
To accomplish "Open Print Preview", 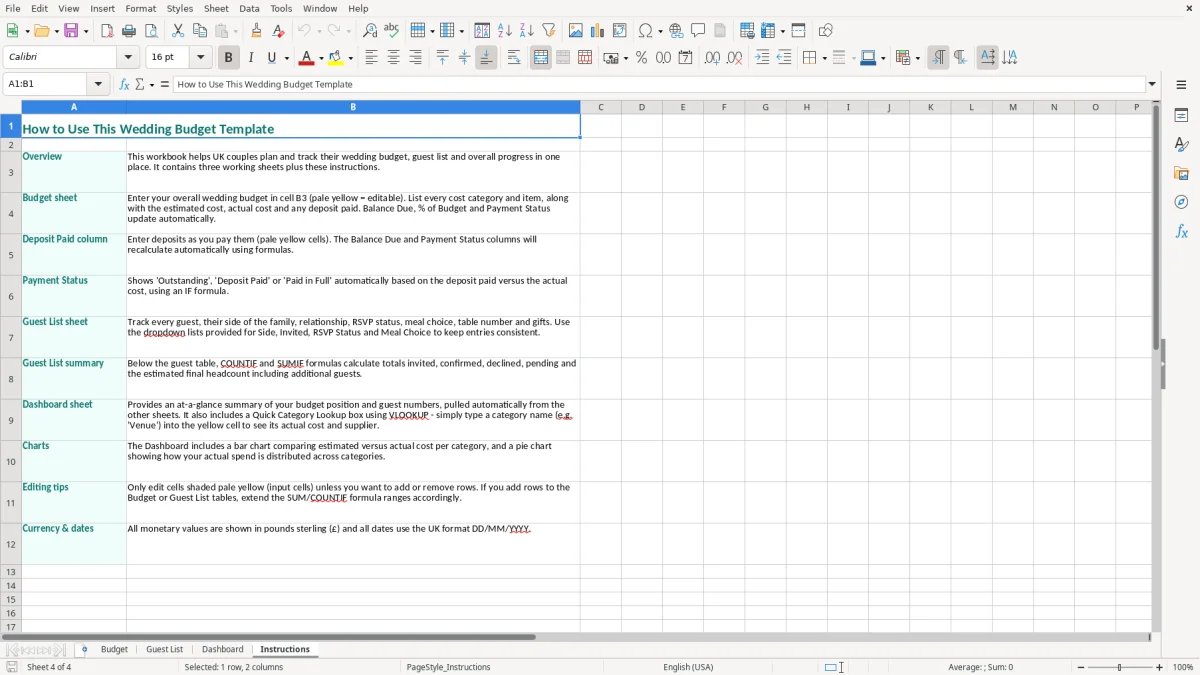I will [x=151, y=31].
